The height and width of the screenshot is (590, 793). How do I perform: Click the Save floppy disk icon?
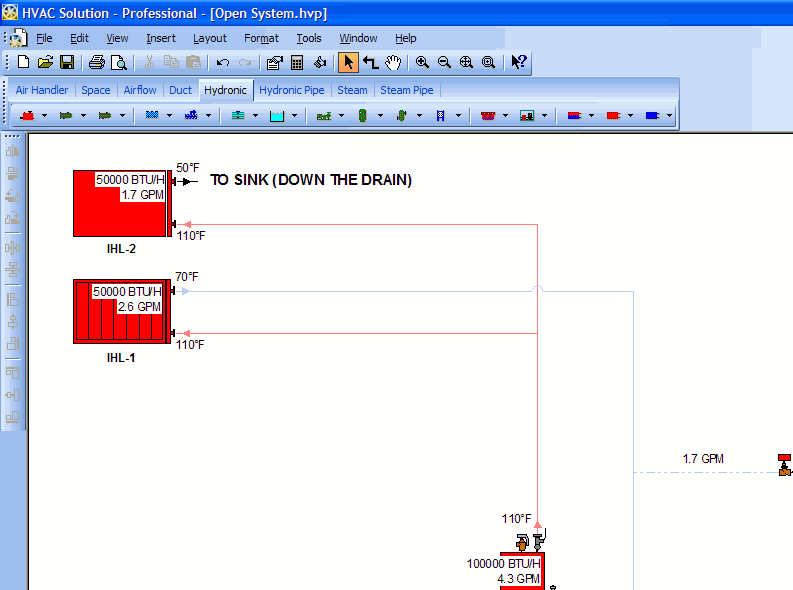point(67,62)
